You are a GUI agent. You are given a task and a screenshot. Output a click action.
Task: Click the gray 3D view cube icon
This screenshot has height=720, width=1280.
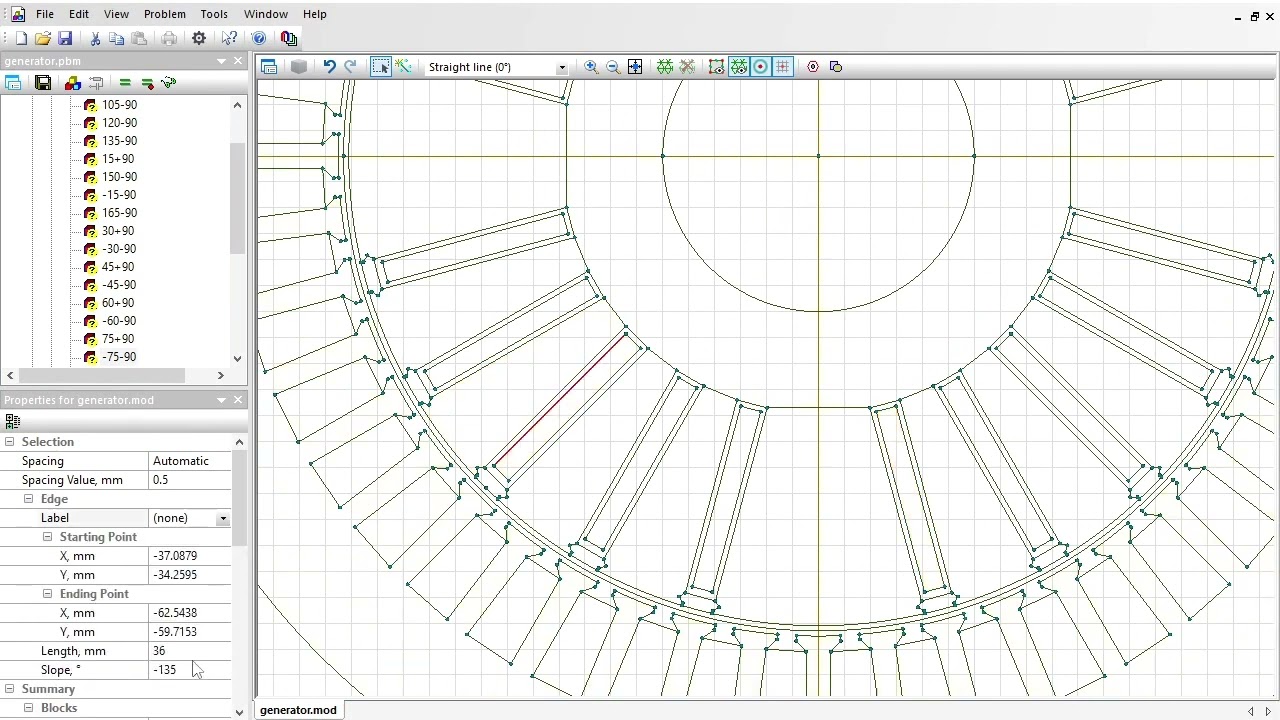tap(298, 67)
